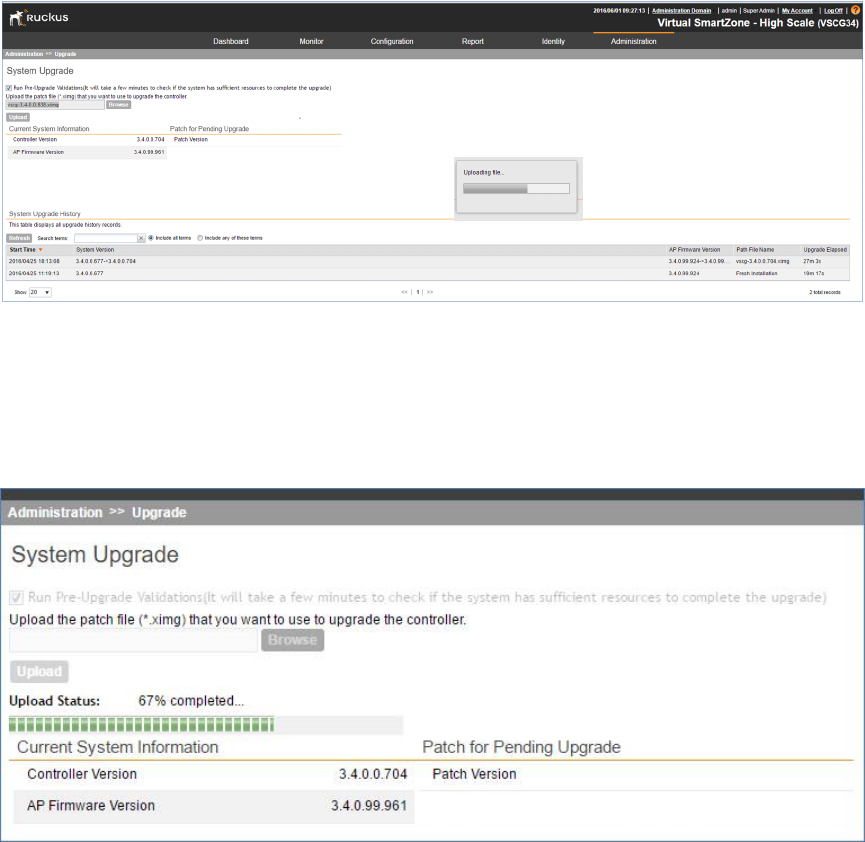Click the Uploading file progress bar

[516, 189]
